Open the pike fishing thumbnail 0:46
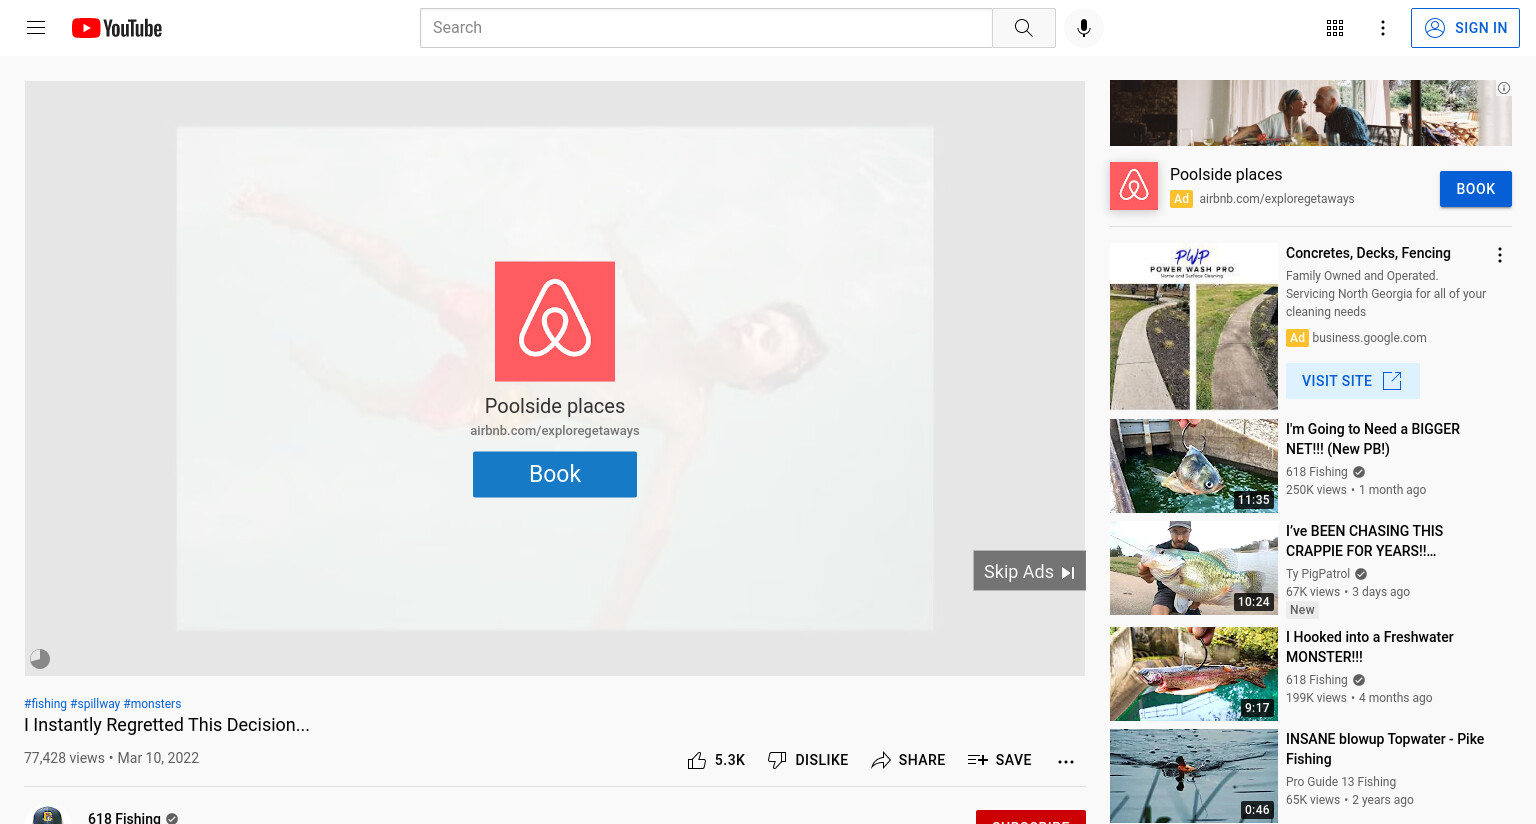The width and height of the screenshot is (1536, 824). 1194,776
